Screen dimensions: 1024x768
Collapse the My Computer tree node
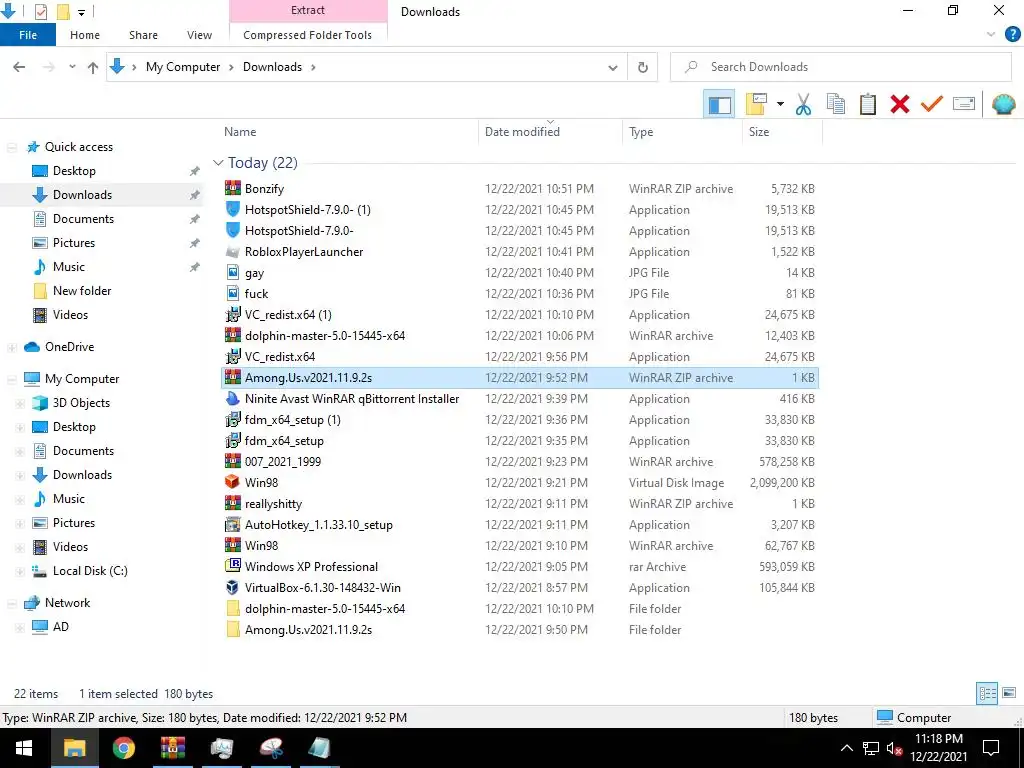point(12,379)
